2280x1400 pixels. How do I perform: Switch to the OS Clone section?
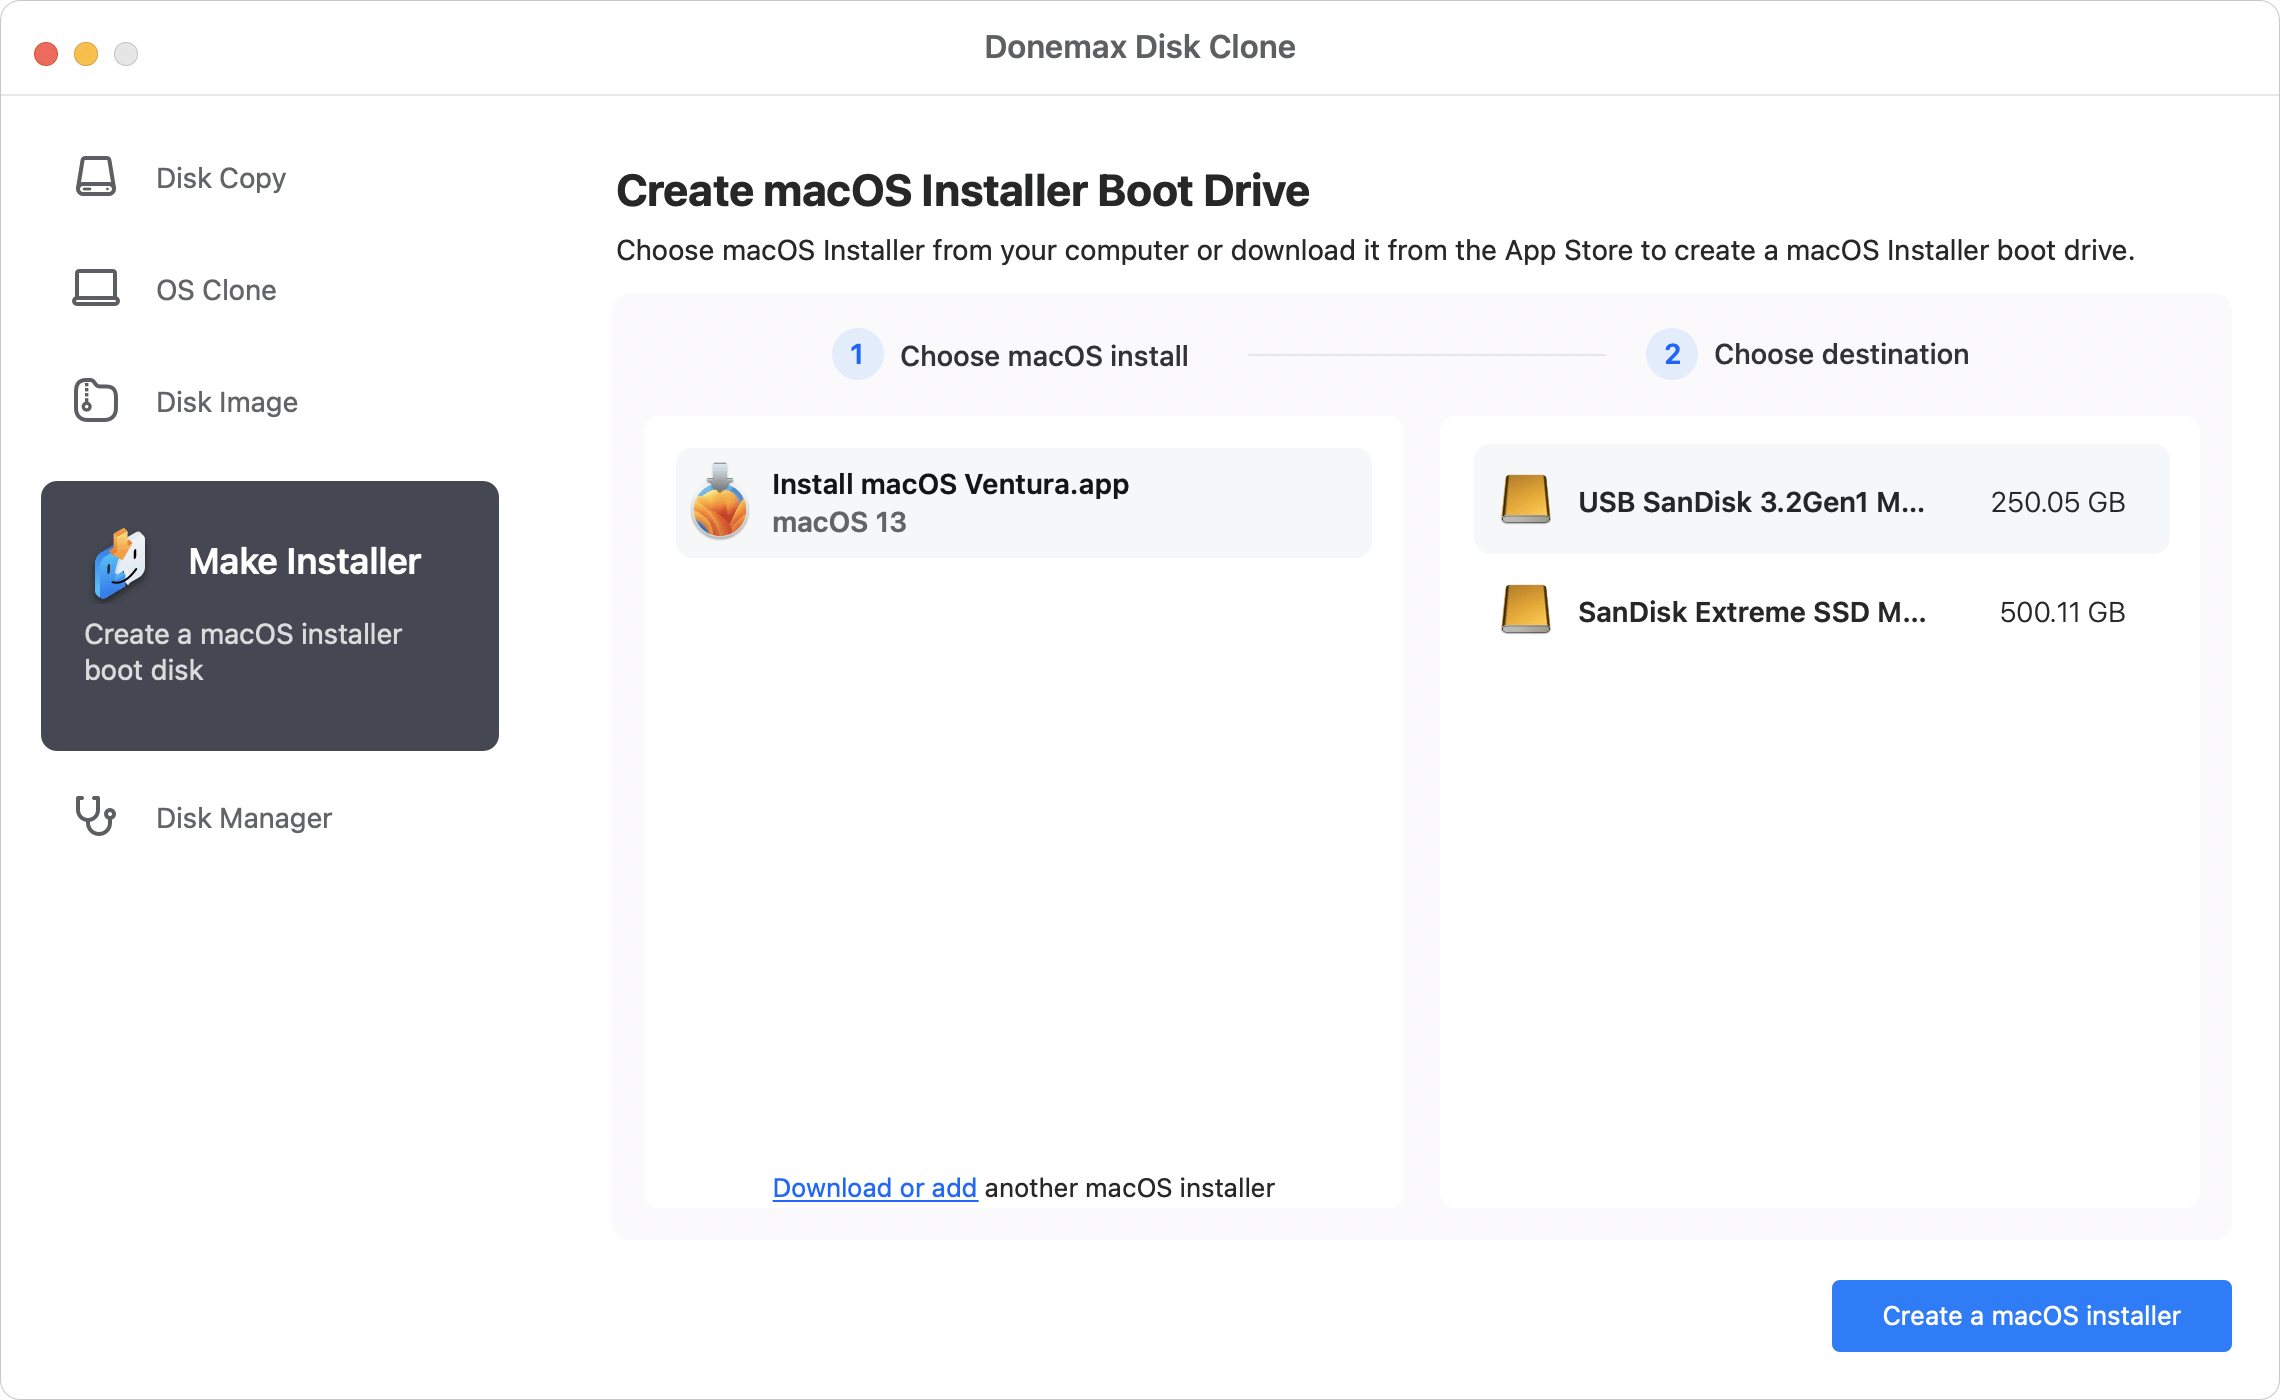(x=216, y=289)
